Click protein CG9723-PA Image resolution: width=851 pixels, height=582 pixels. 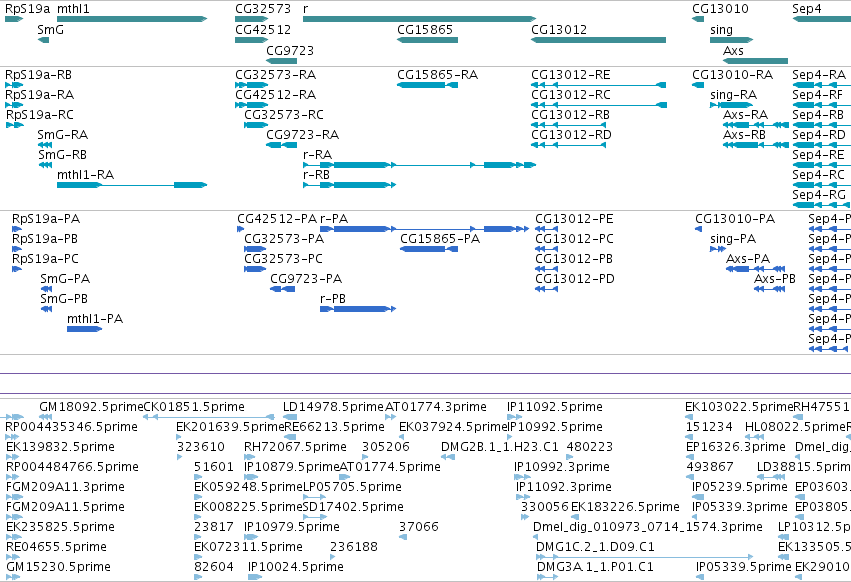[x=306, y=279]
